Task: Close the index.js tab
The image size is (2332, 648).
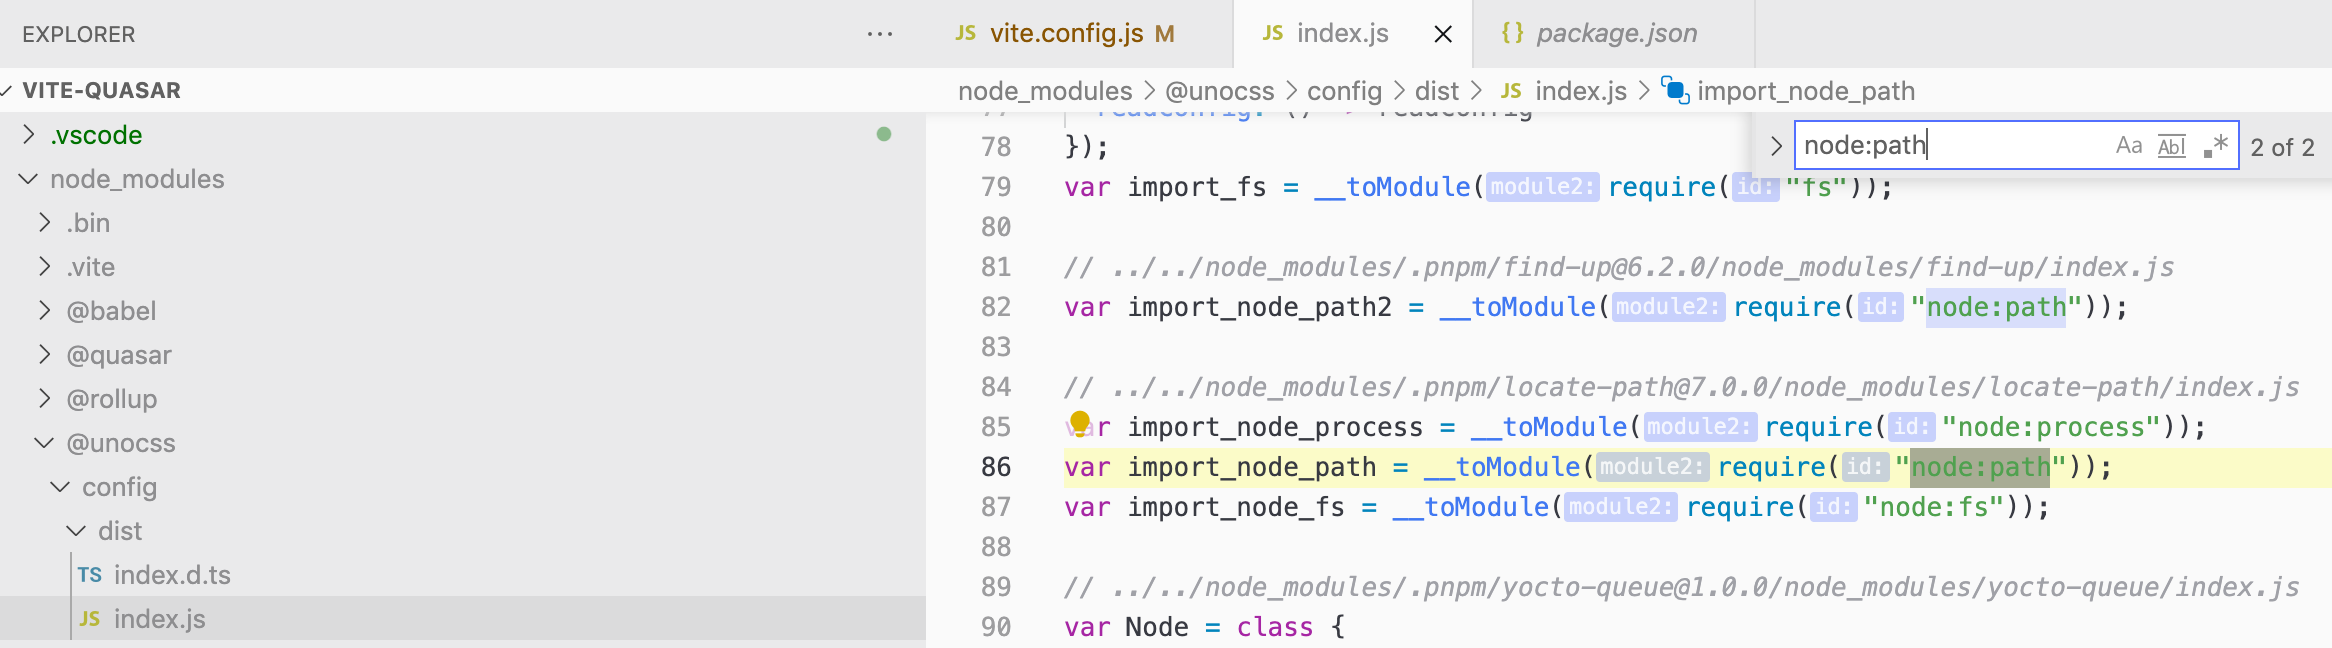Action: coord(1443,35)
